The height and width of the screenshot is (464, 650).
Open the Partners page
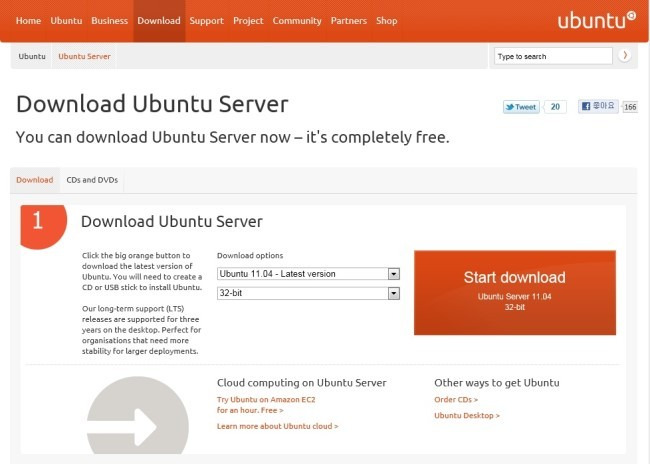(x=349, y=21)
